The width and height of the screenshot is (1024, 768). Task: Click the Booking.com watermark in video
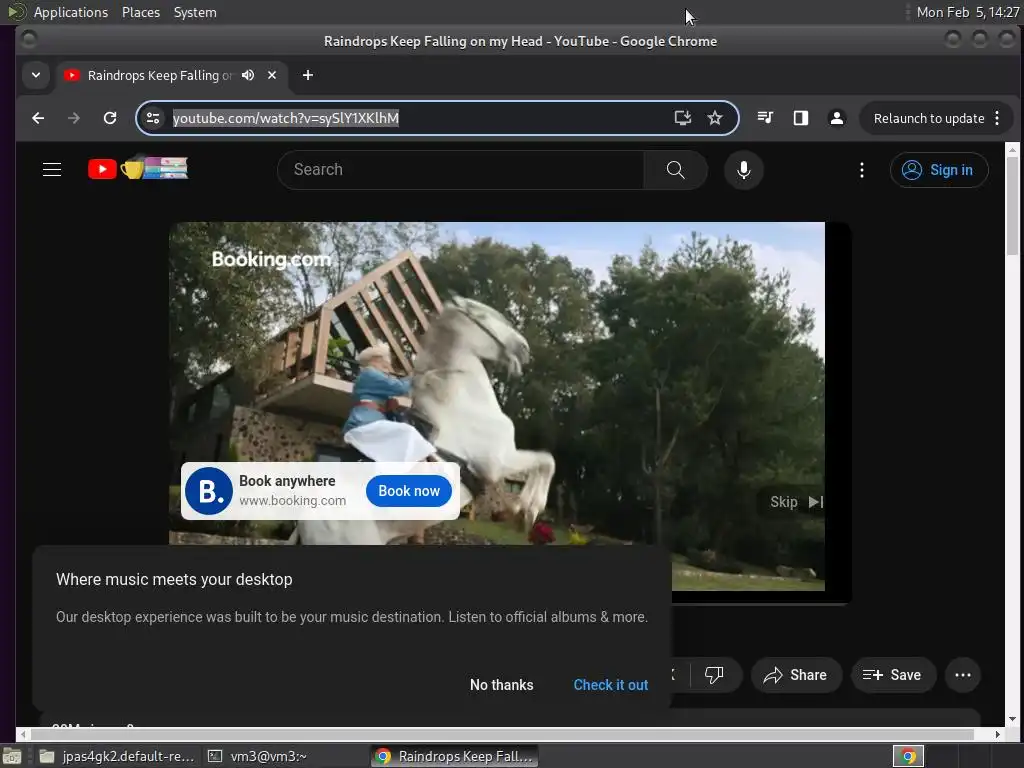pos(271,259)
